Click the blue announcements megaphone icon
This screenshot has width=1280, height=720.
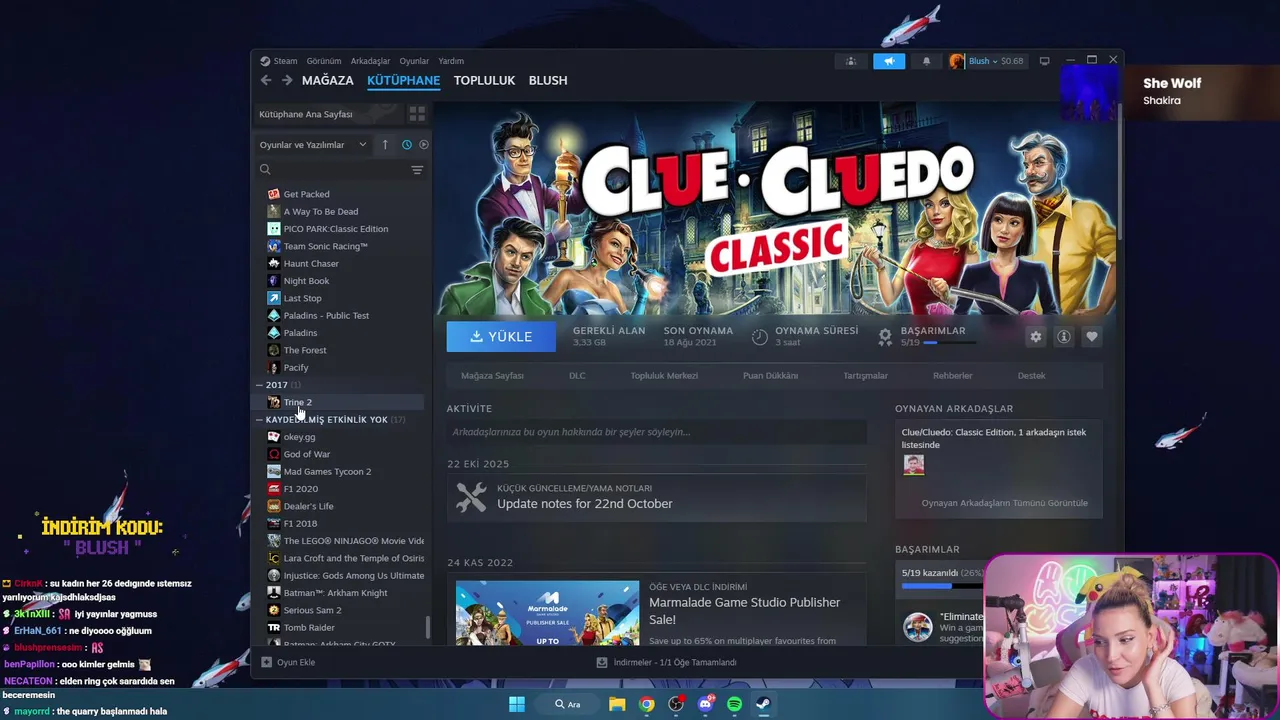889,61
